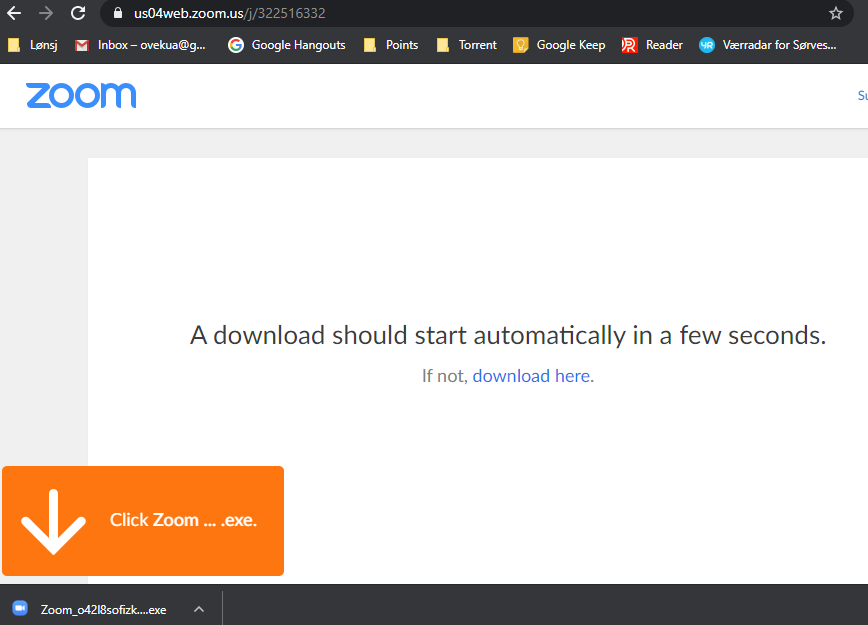Open the downloaded Zoom exe file
This screenshot has height=625, width=868.
(104, 609)
